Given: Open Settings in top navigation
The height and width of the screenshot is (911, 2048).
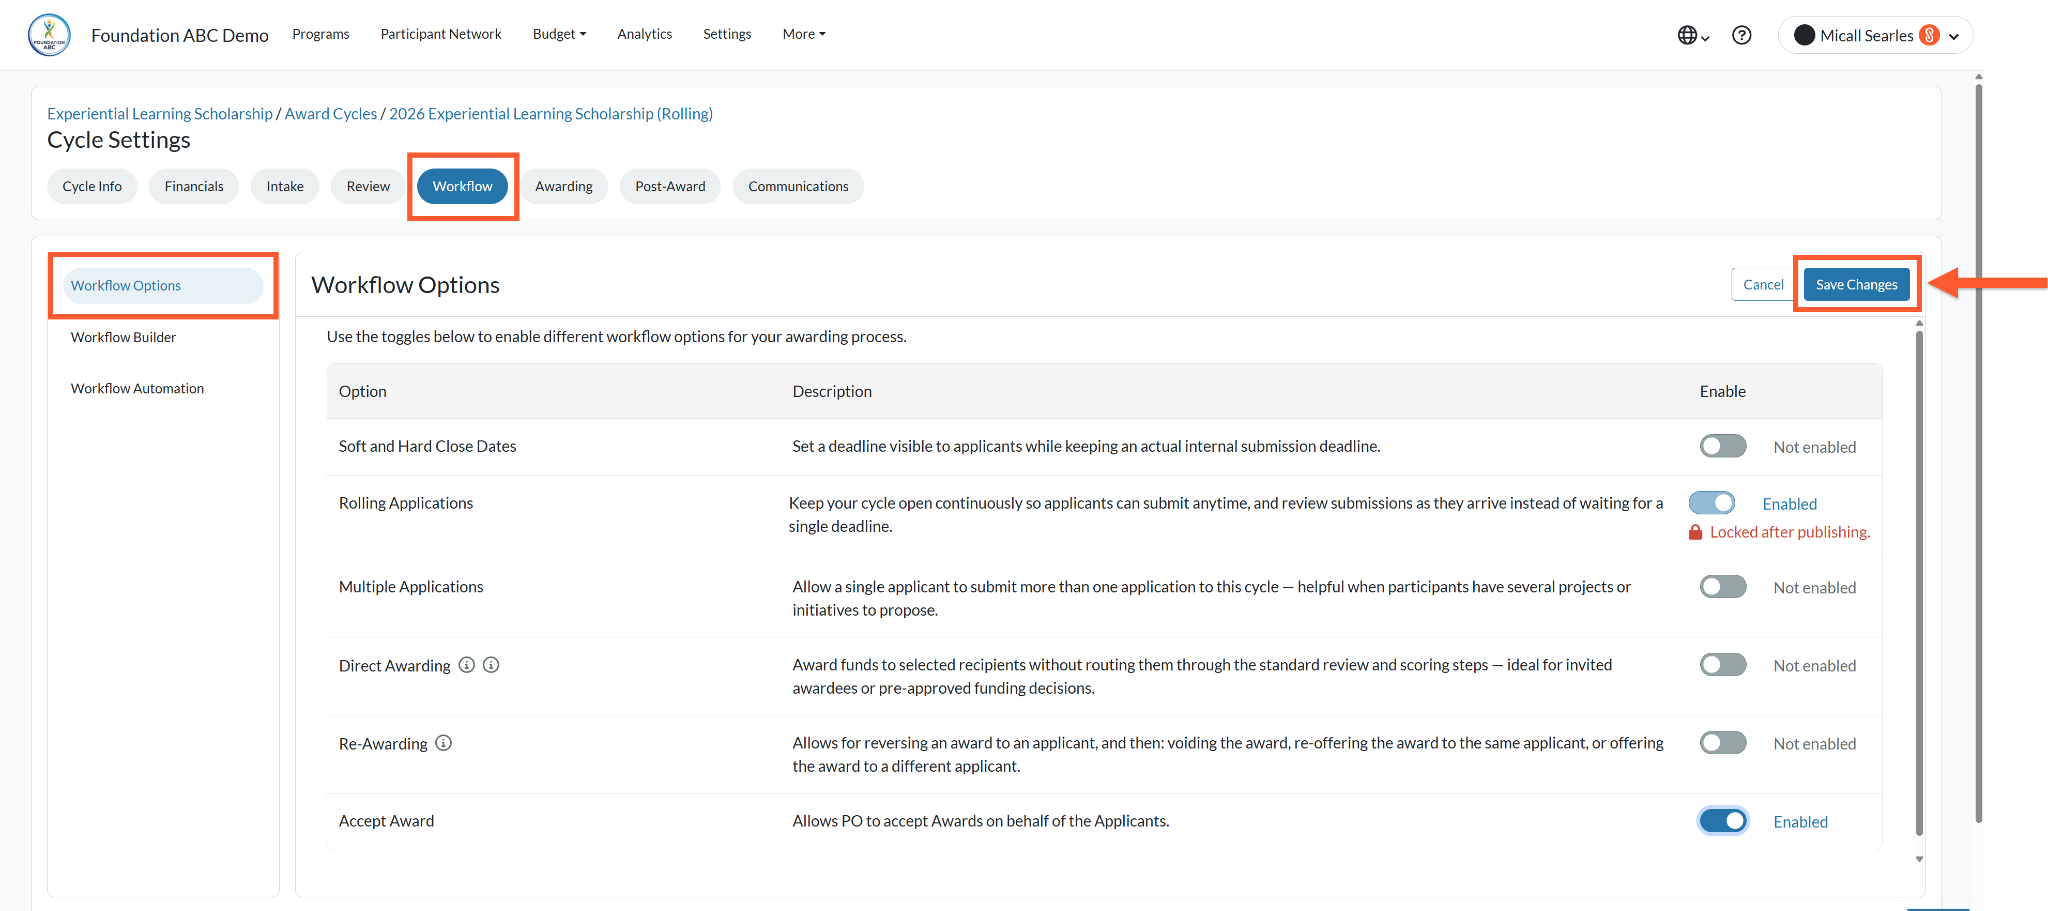Looking at the screenshot, I should point(727,34).
